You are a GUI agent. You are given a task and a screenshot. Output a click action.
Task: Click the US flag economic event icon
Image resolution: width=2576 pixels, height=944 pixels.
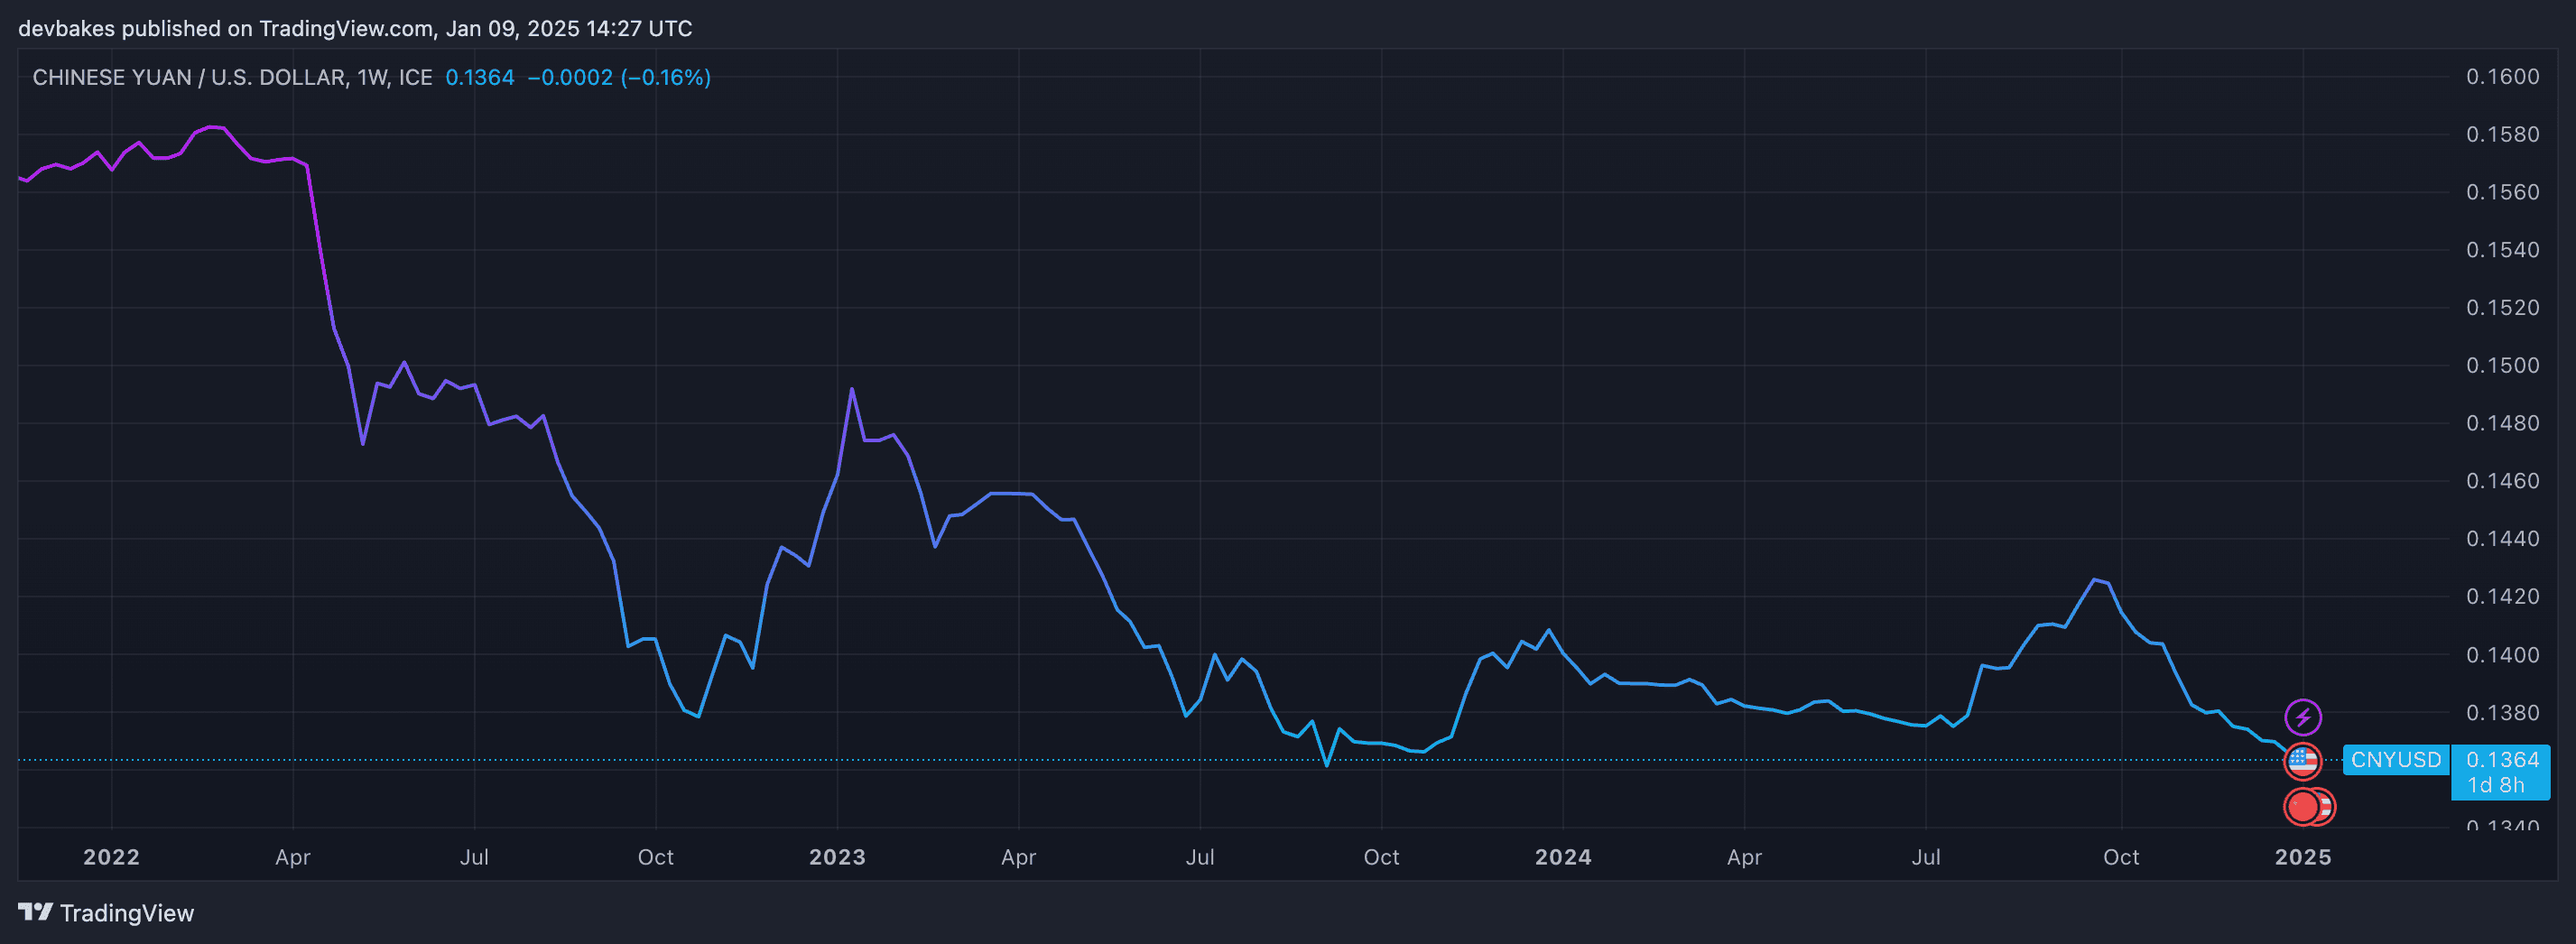[x=2303, y=762]
